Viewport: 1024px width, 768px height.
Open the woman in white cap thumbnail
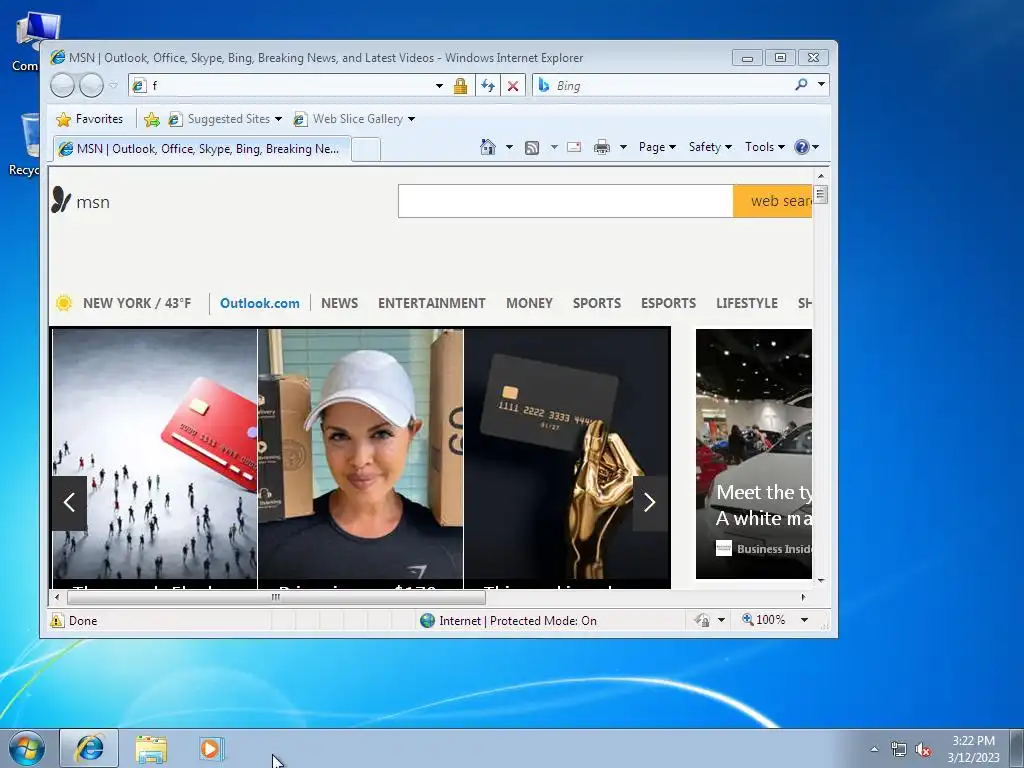(x=360, y=454)
